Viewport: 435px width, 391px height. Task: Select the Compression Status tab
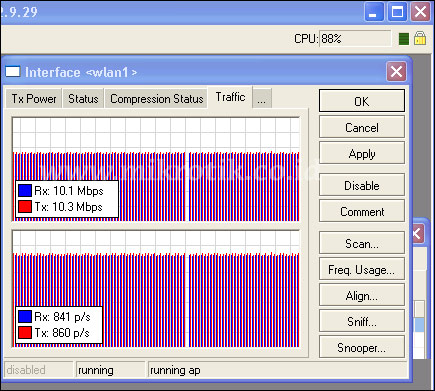click(156, 99)
